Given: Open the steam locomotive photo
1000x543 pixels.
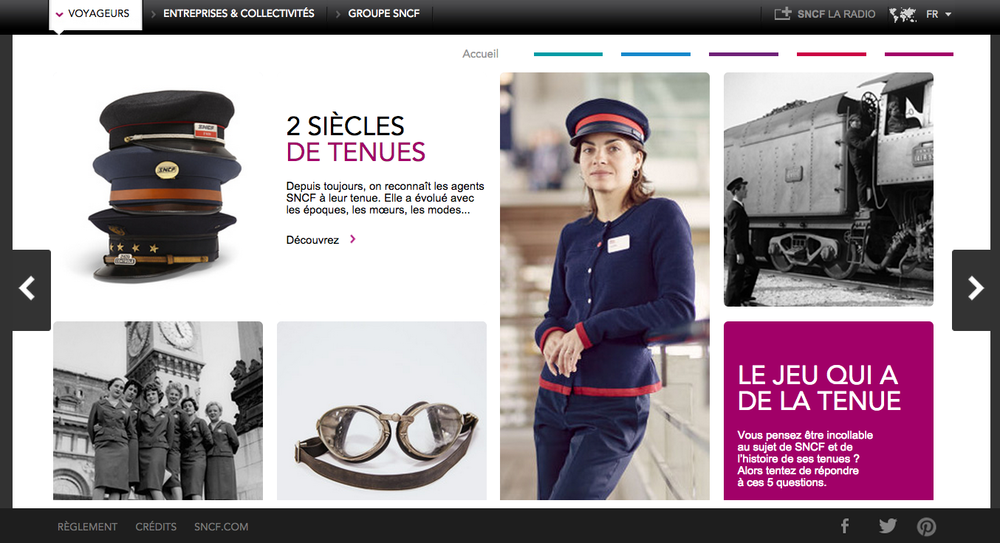Looking at the screenshot, I should (828, 190).
